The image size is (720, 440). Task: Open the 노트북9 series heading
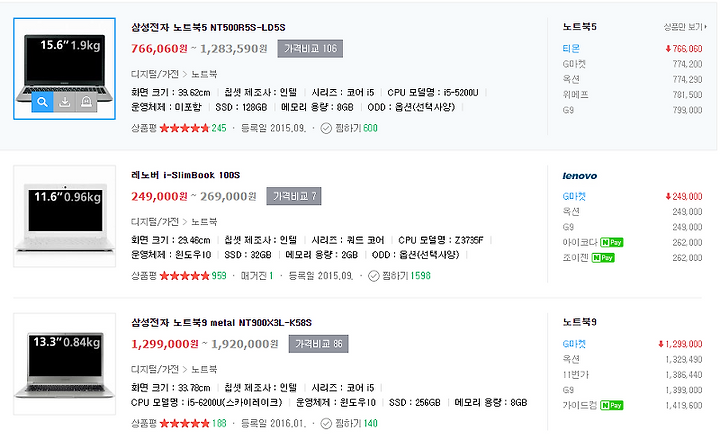tap(579, 322)
